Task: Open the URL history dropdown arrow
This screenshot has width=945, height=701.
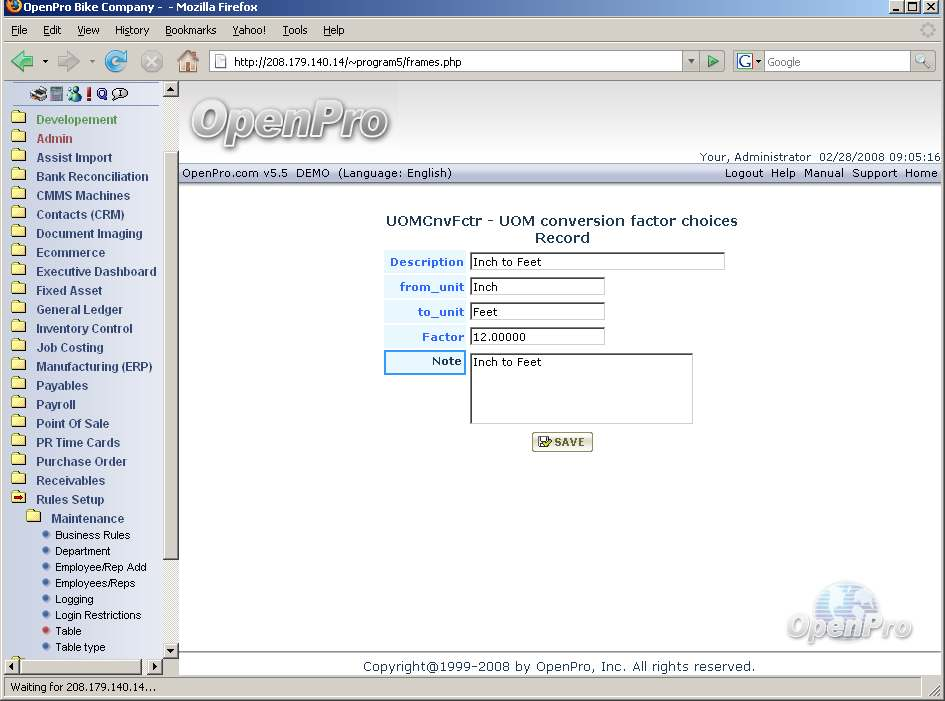Action: pyautogui.click(x=690, y=62)
